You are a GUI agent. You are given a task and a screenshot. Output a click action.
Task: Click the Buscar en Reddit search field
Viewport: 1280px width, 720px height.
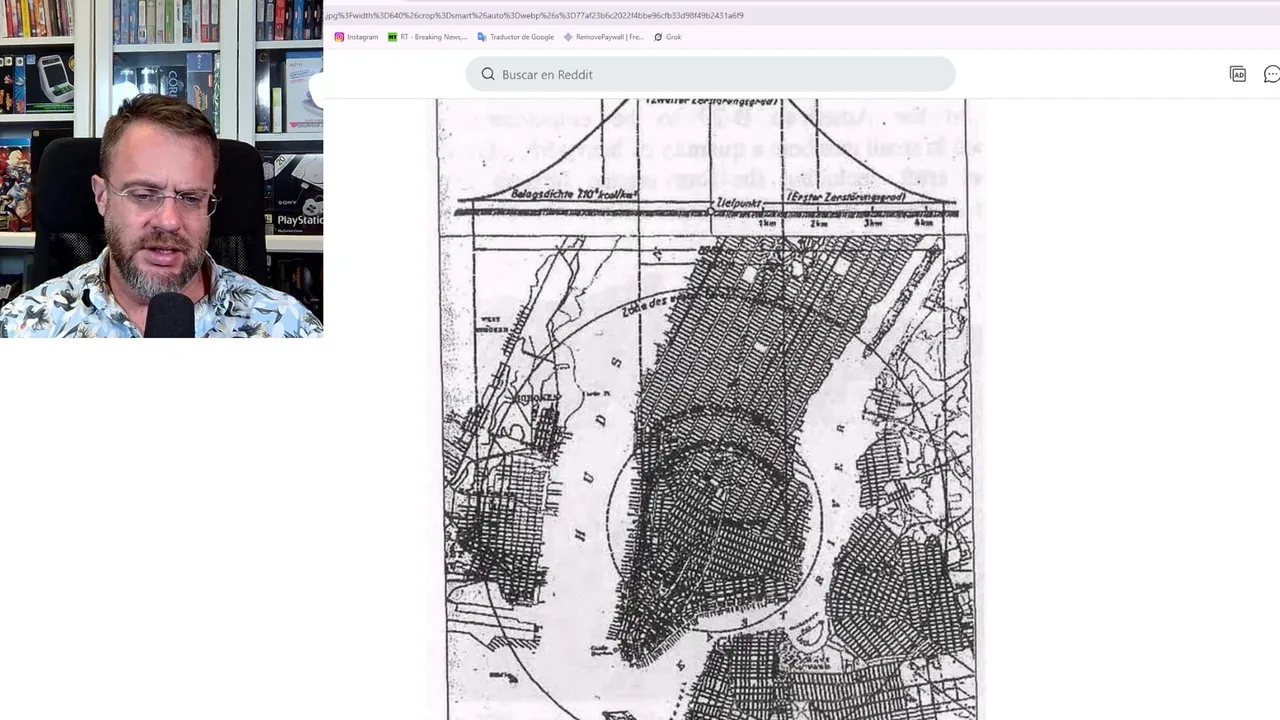[x=710, y=74]
